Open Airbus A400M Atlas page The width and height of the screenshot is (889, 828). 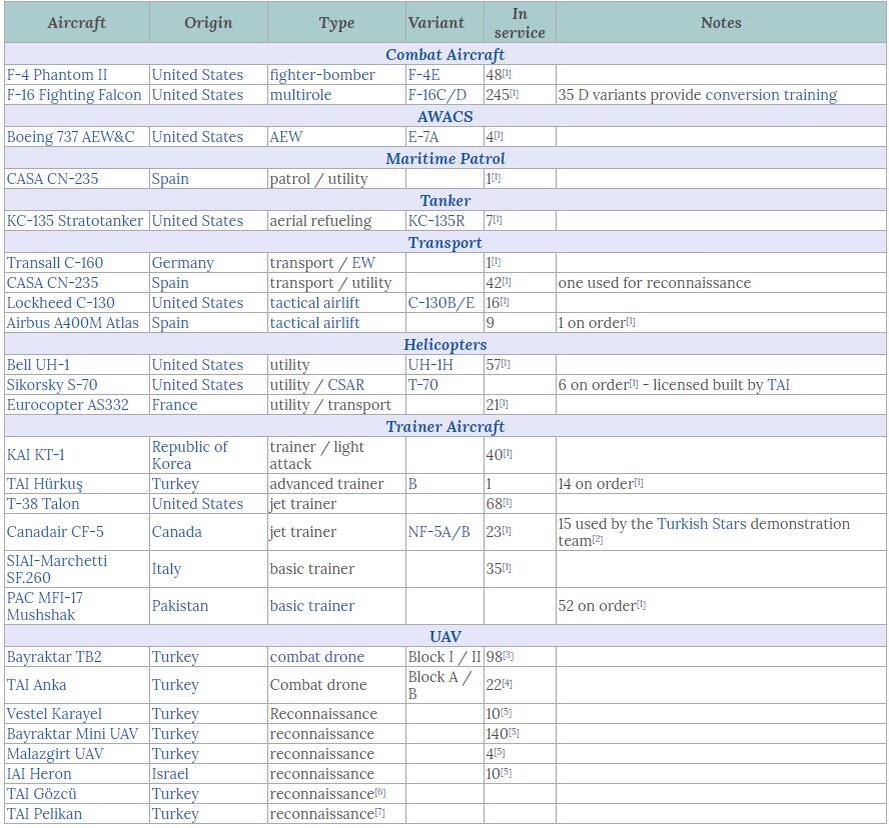(73, 323)
